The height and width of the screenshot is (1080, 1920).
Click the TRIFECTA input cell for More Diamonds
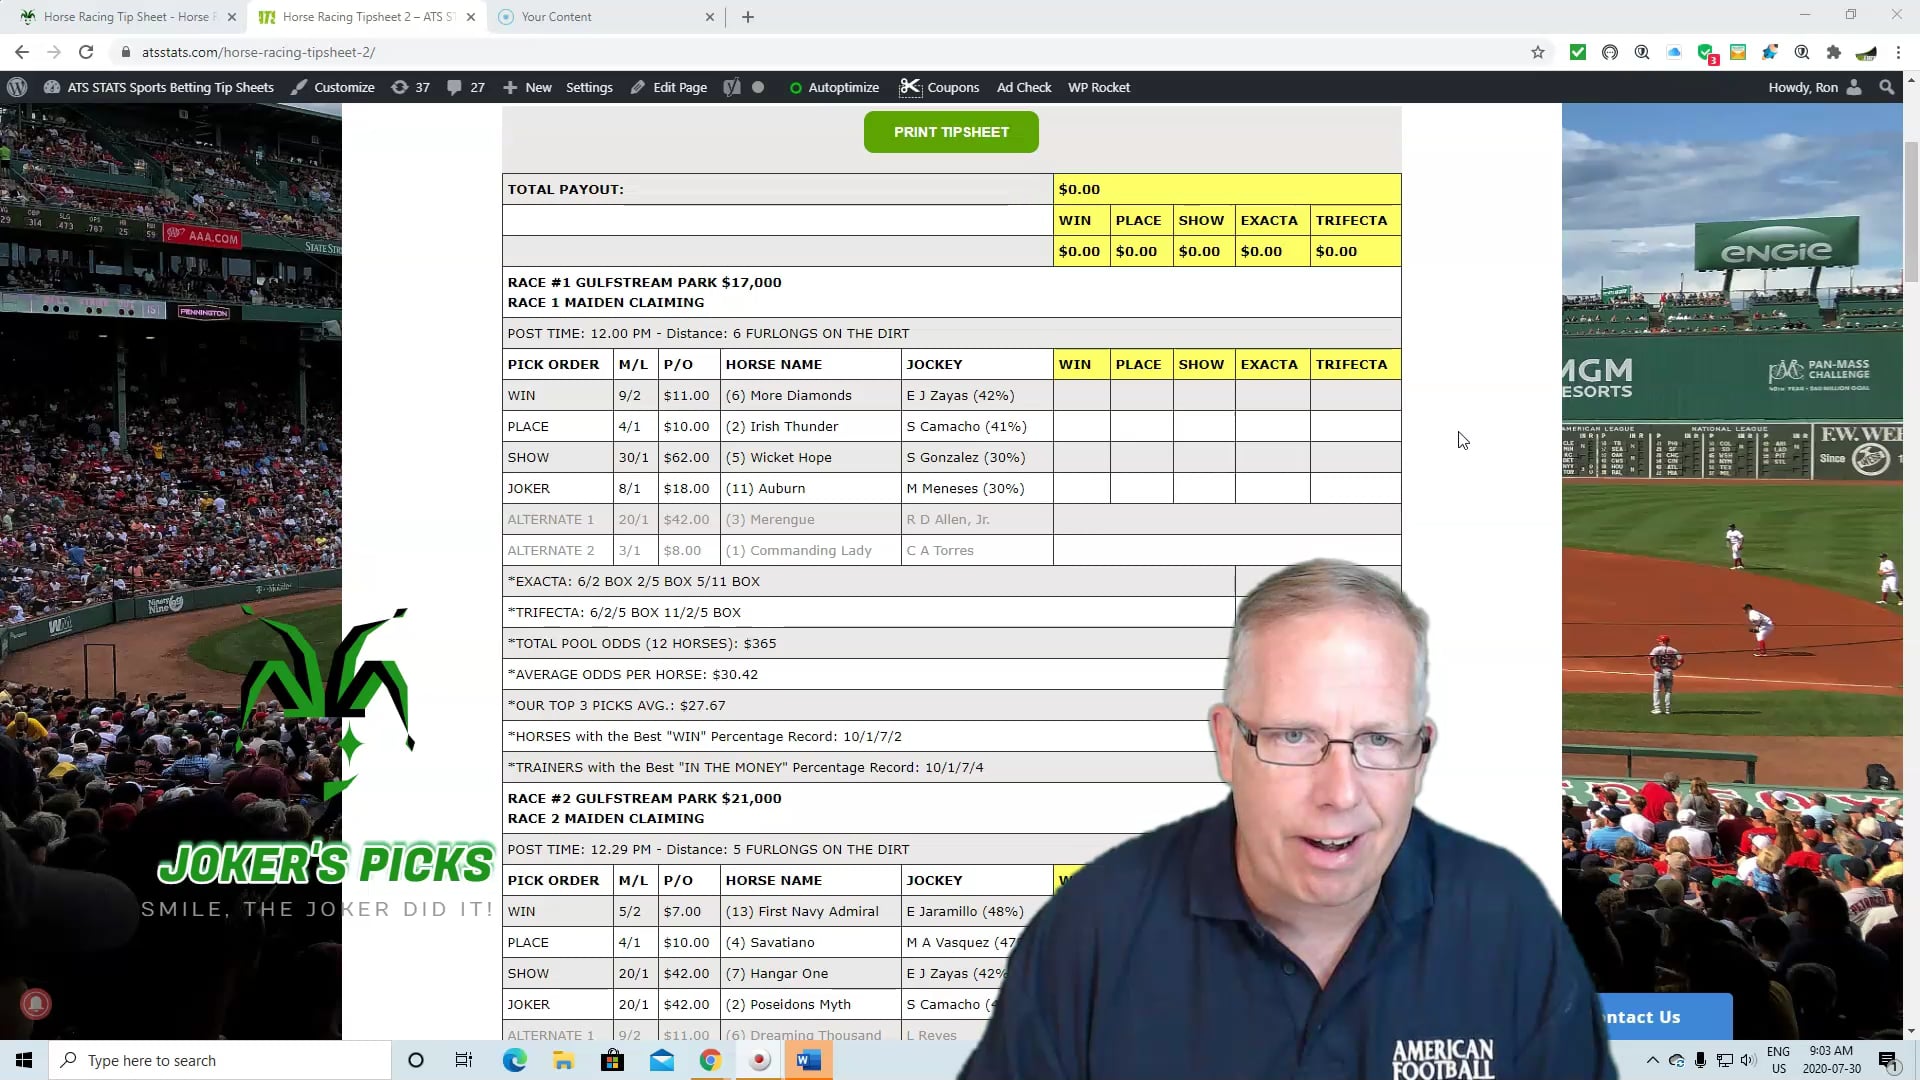[1355, 395]
